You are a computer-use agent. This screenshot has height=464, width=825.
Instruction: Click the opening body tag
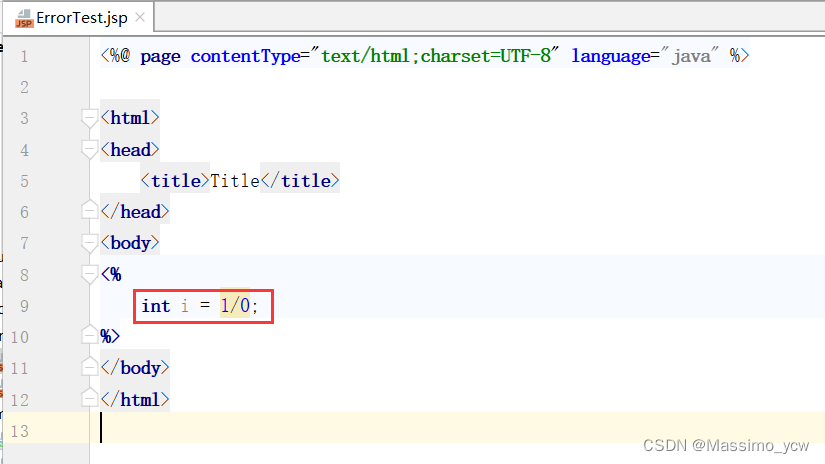[x=130, y=243]
